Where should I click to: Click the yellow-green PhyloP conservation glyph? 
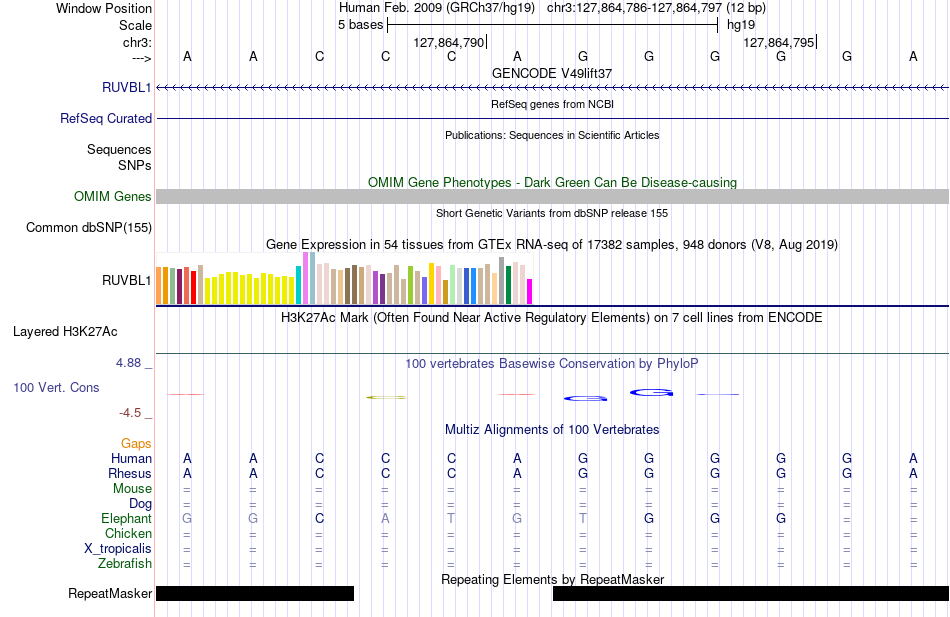386,398
